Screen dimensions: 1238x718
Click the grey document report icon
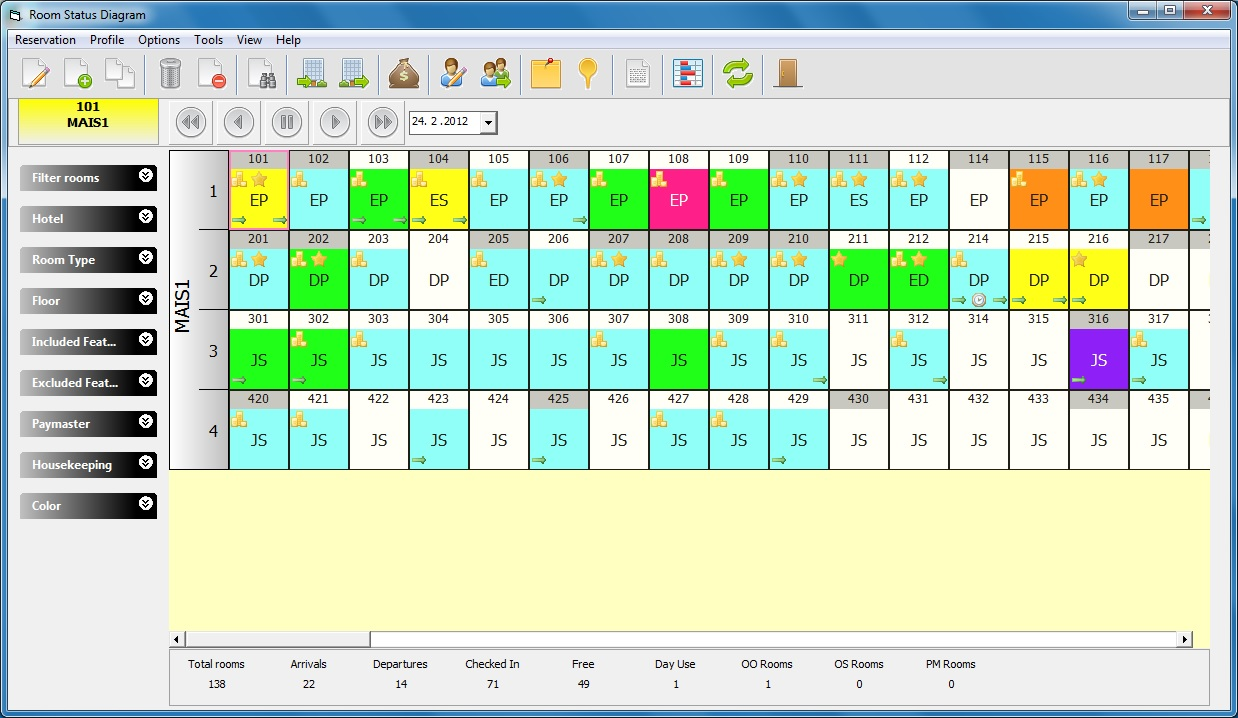[637, 74]
